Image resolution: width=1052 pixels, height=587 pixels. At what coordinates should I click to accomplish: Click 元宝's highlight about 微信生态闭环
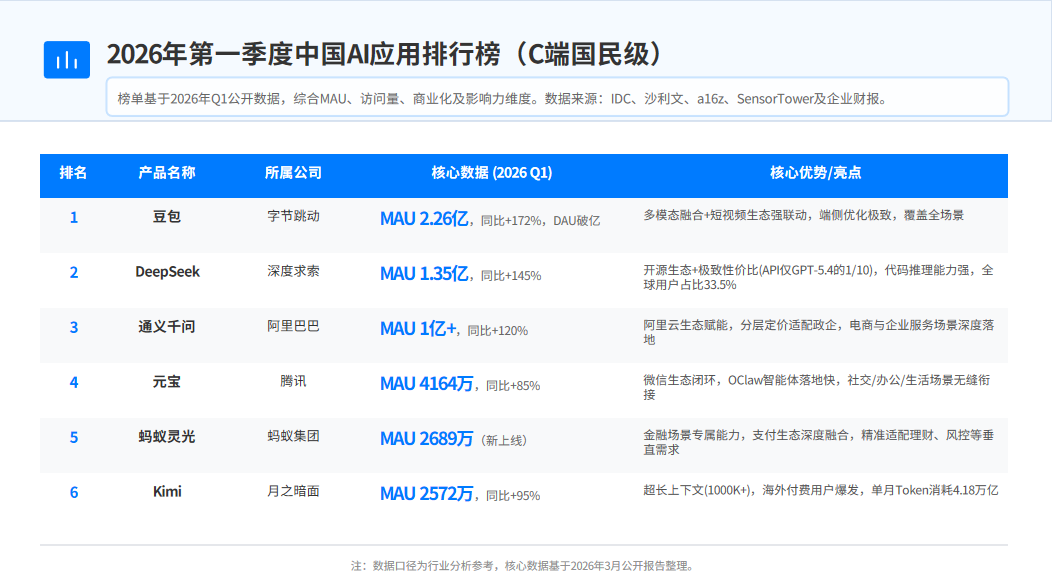tap(817, 387)
